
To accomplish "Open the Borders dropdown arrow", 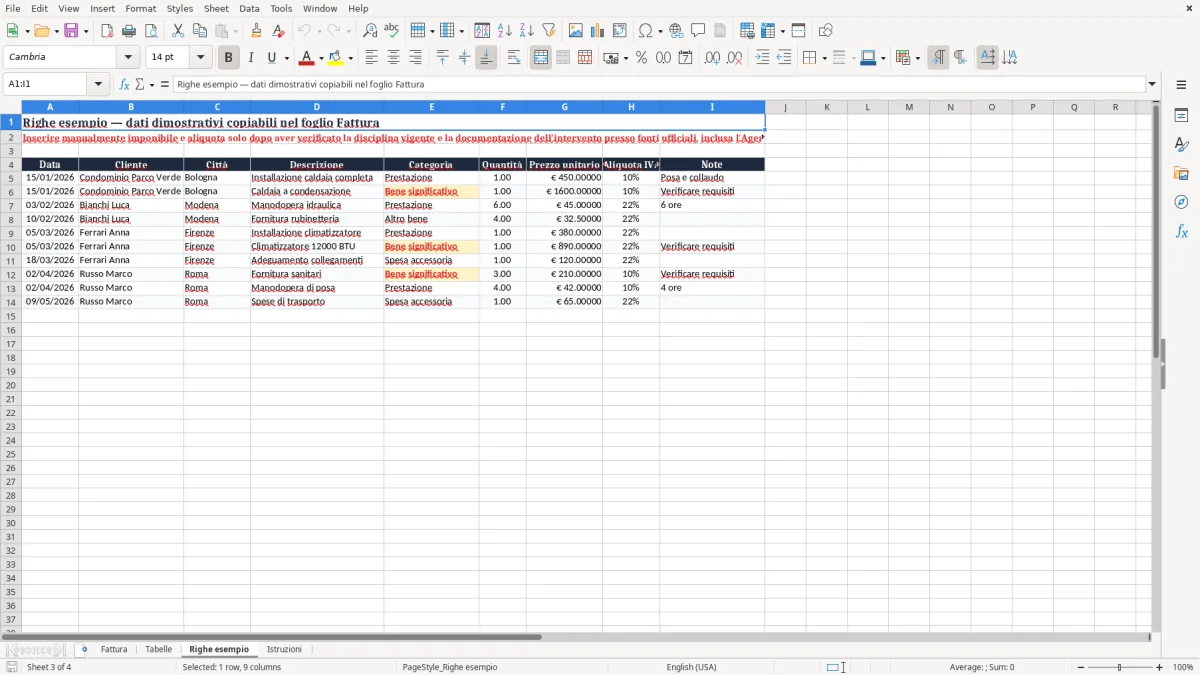I will [x=824, y=58].
